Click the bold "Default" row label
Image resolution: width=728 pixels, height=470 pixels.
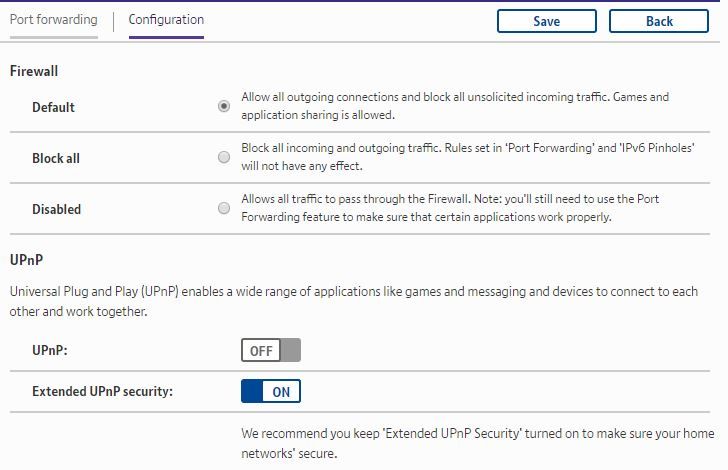pyautogui.click(x=53, y=107)
